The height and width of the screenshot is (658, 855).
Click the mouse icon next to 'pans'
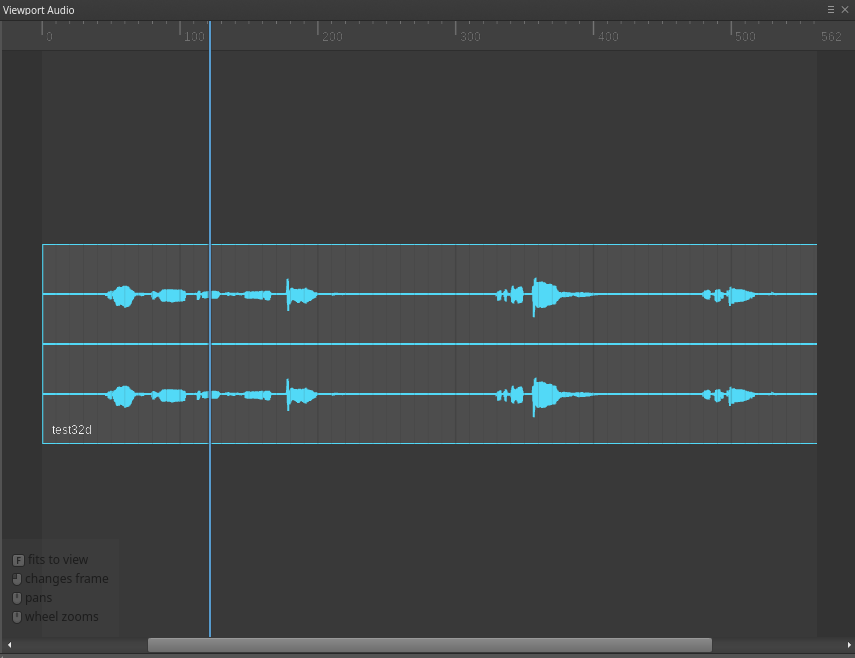pyautogui.click(x=16, y=597)
